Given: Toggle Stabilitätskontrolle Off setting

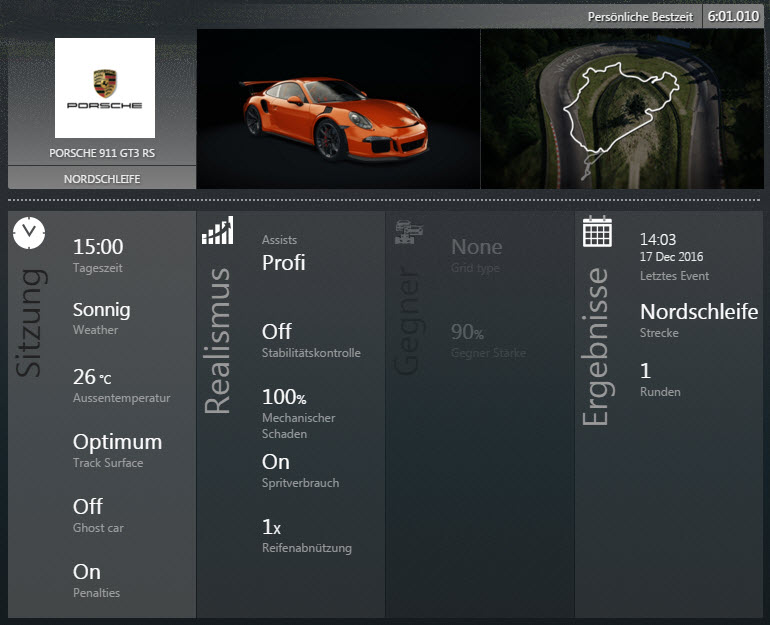Looking at the screenshot, I should [277, 332].
